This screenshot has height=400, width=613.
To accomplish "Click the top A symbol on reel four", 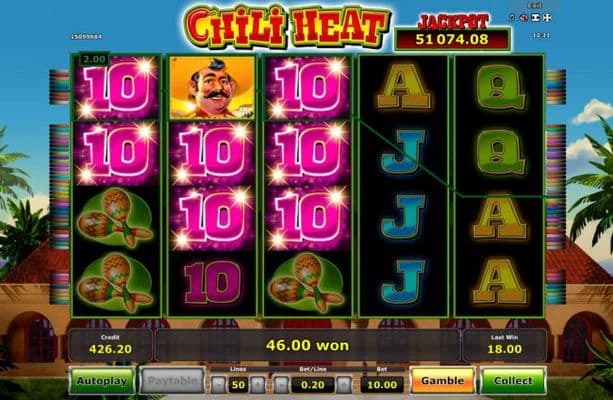I will click(x=403, y=87).
